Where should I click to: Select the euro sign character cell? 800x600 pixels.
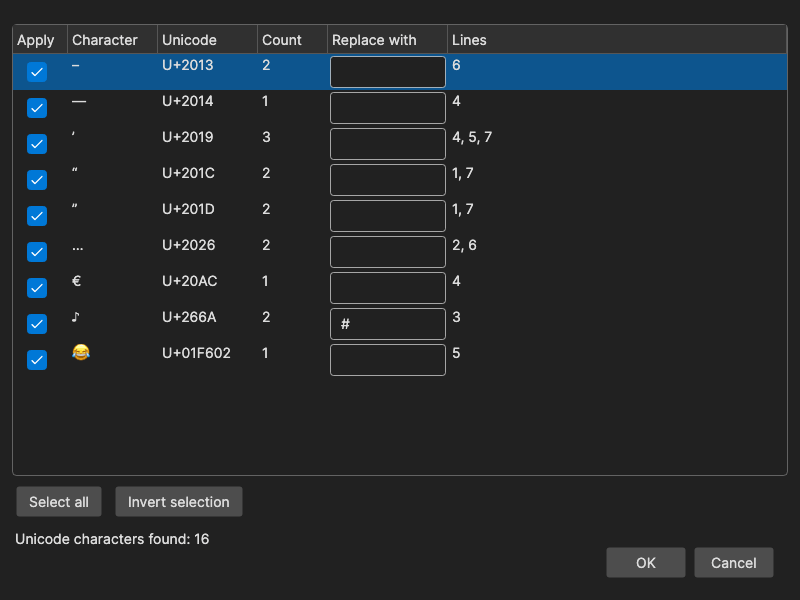pos(77,281)
